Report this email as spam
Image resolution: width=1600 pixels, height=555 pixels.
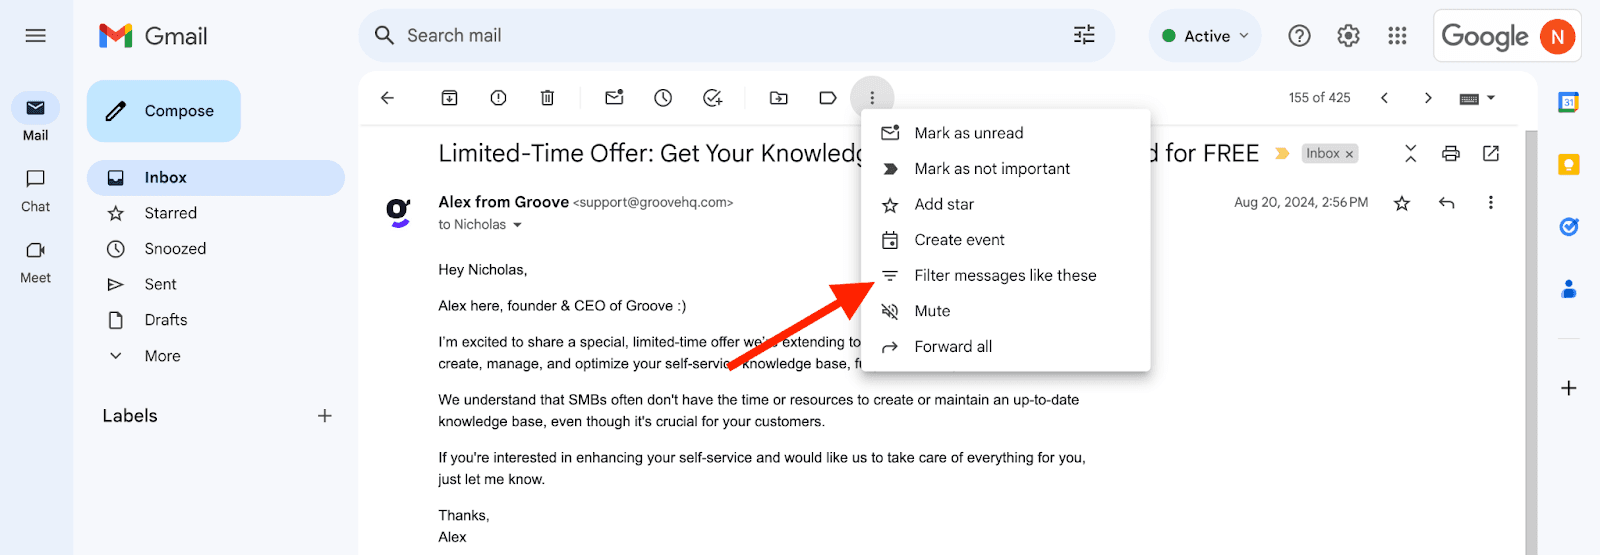tap(498, 98)
